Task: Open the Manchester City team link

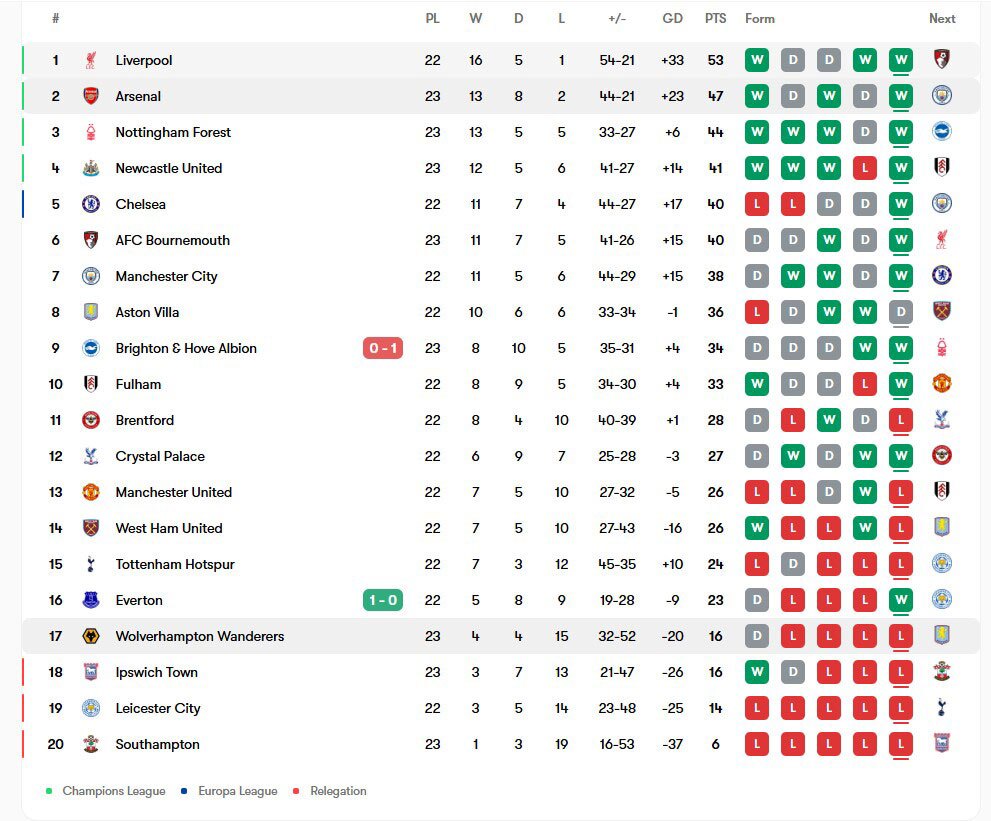Action: pyautogui.click(x=166, y=277)
